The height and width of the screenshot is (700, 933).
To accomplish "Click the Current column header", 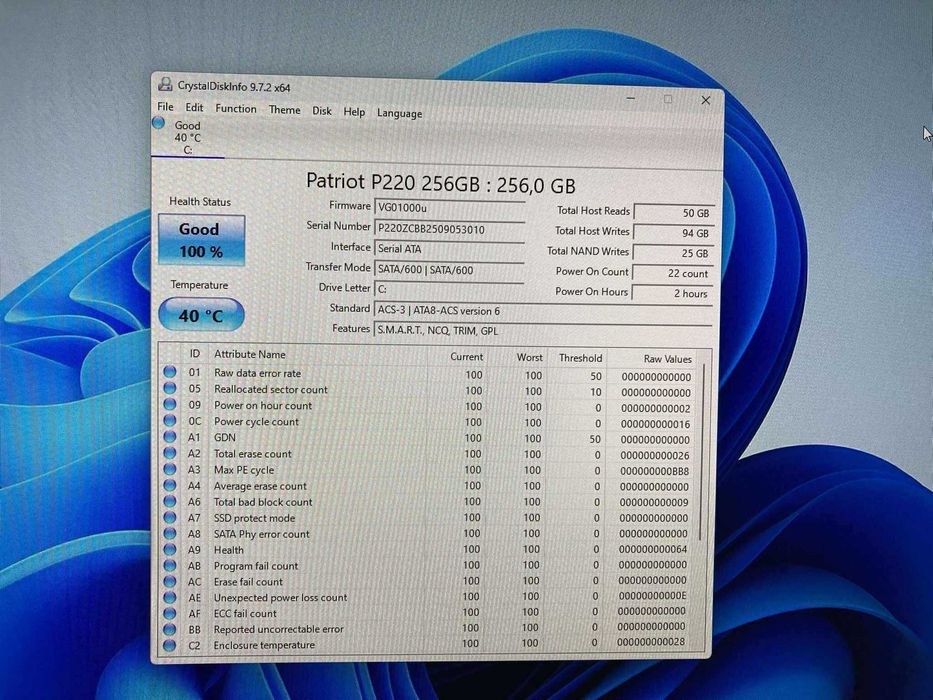I will pos(466,357).
